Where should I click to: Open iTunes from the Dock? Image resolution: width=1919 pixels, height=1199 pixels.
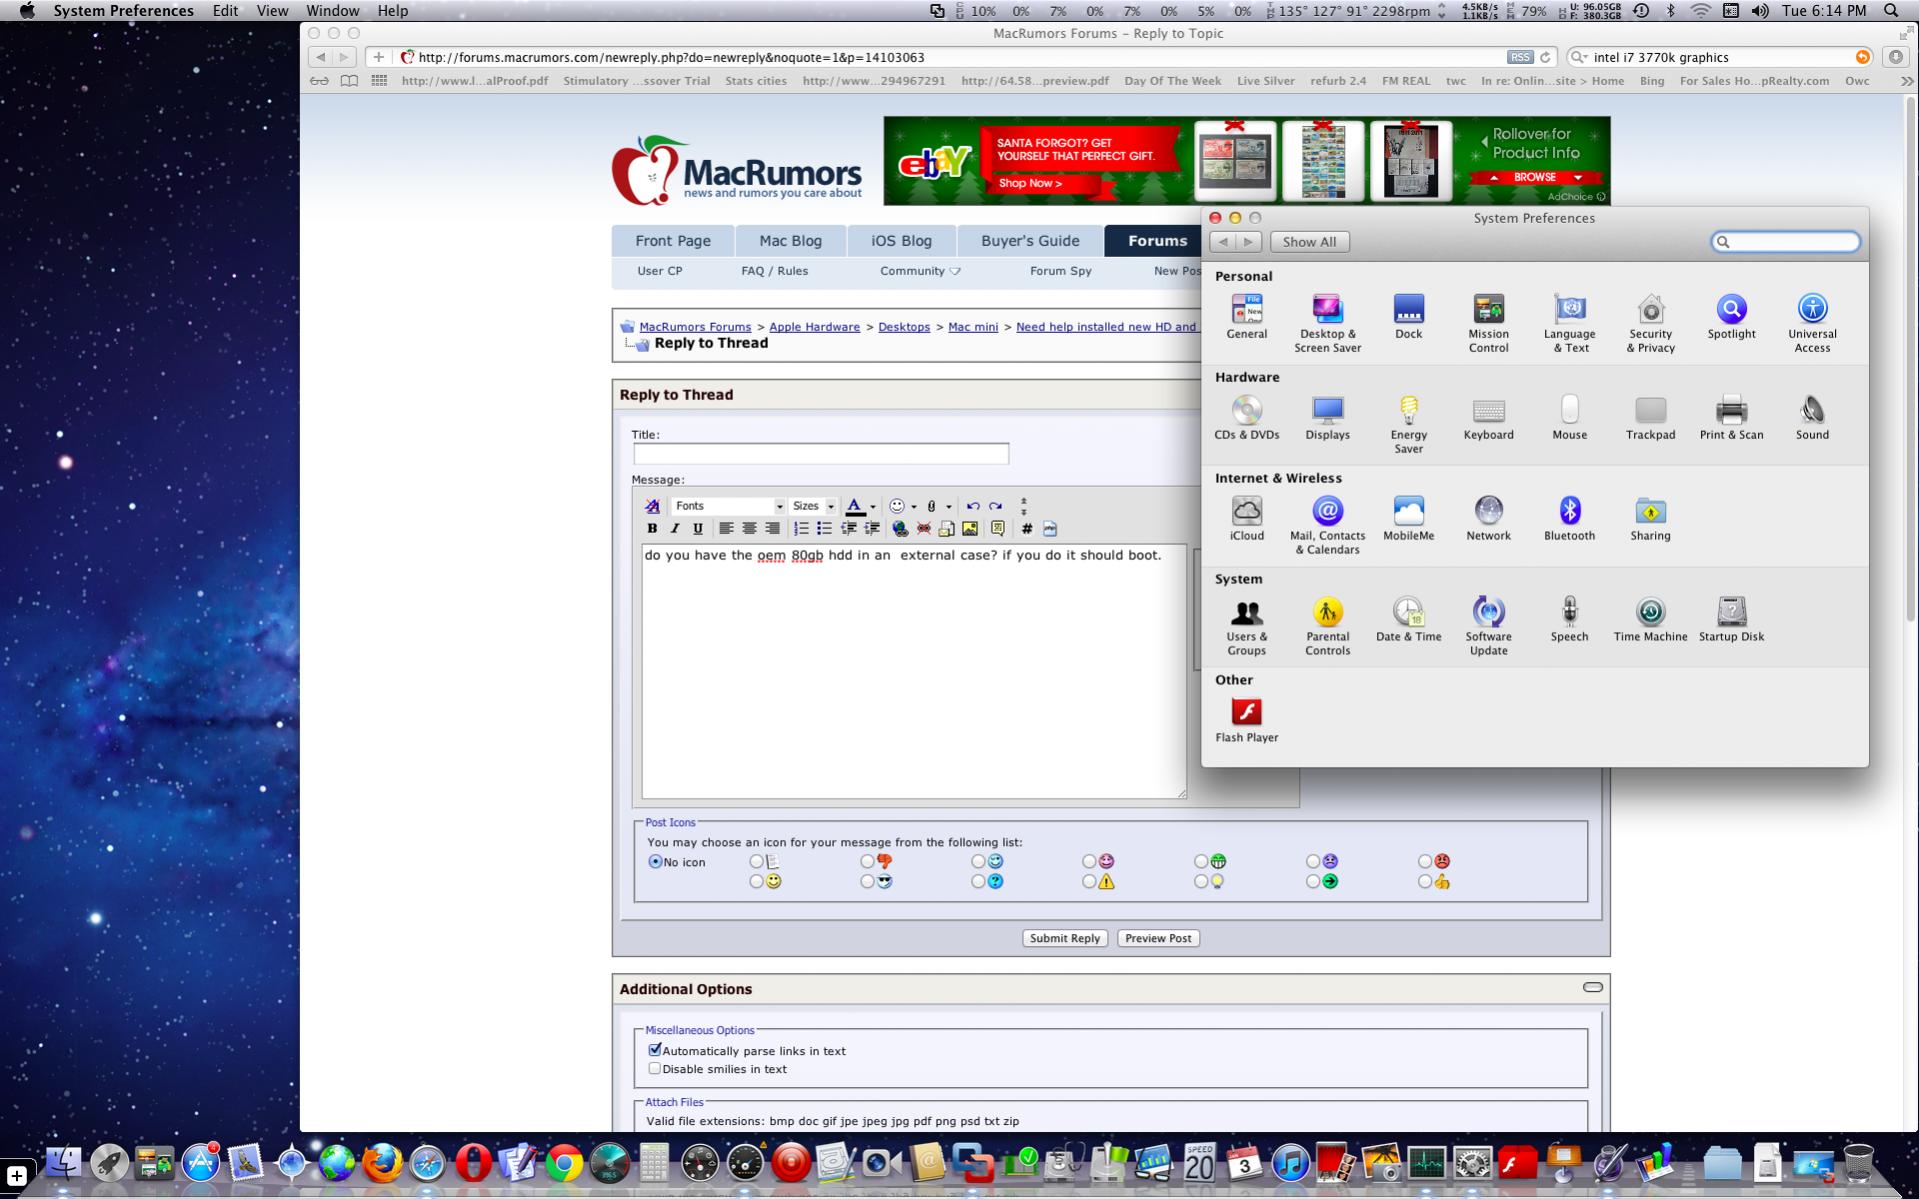click(1290, 1163)
